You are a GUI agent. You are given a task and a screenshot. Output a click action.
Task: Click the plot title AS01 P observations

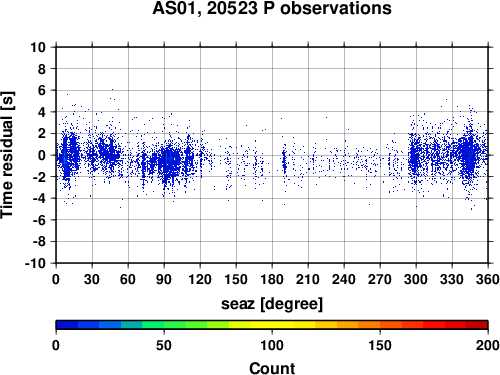click(x=272, y=8)
